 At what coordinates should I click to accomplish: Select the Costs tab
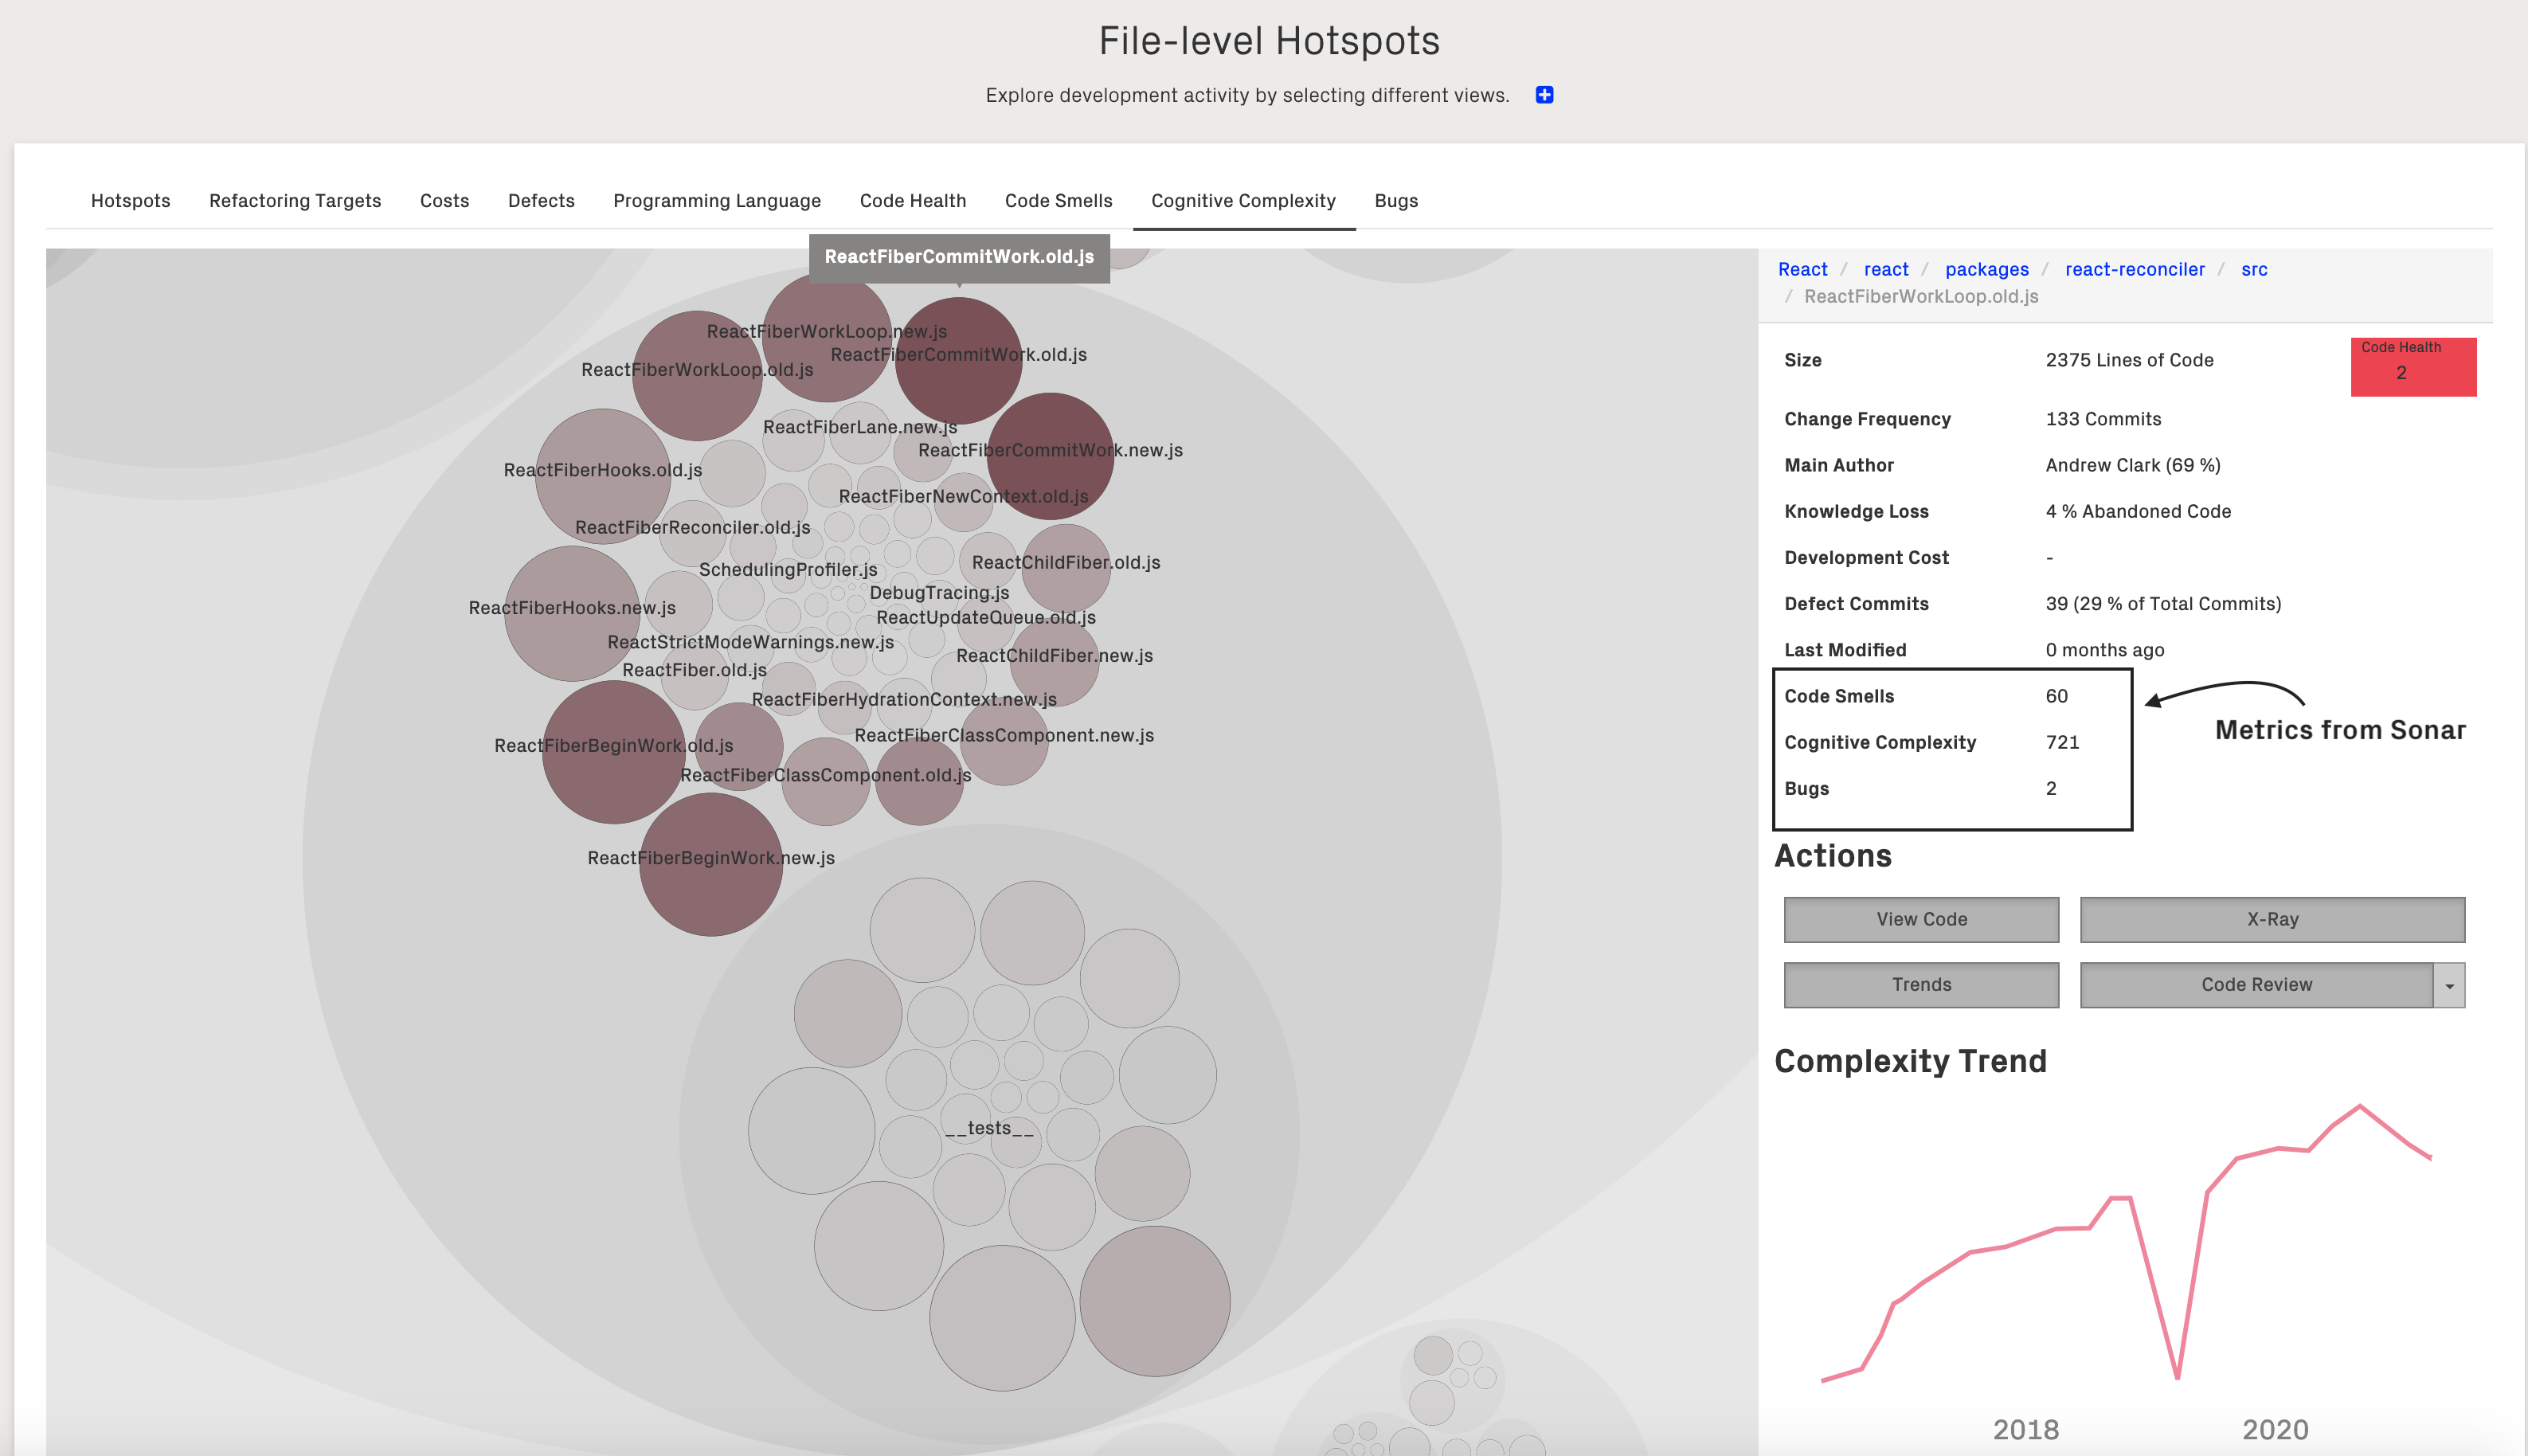pyautogui.click(x=444, y=201)
